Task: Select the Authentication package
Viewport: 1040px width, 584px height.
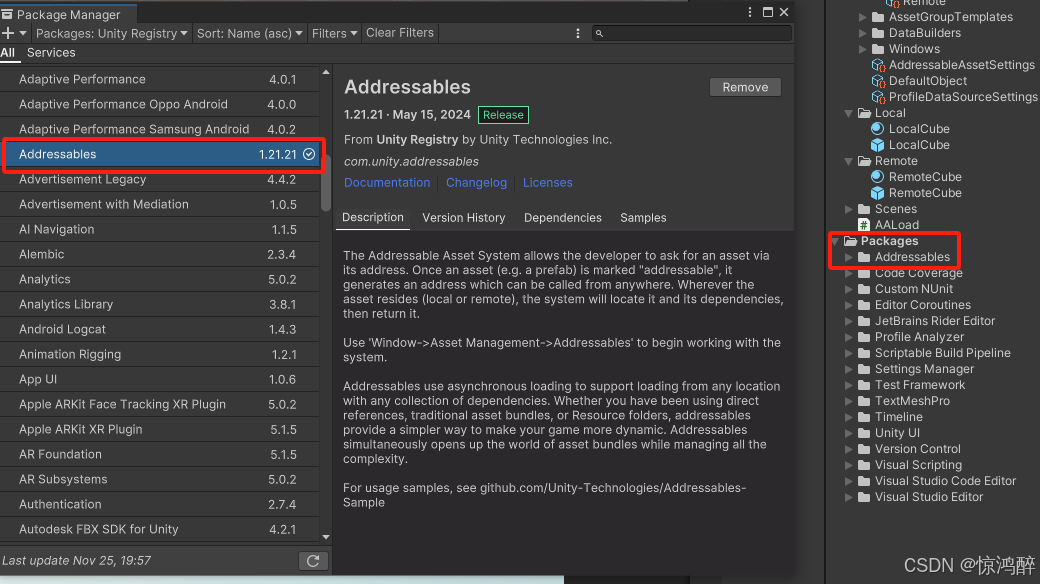Action: coord(159,504)
